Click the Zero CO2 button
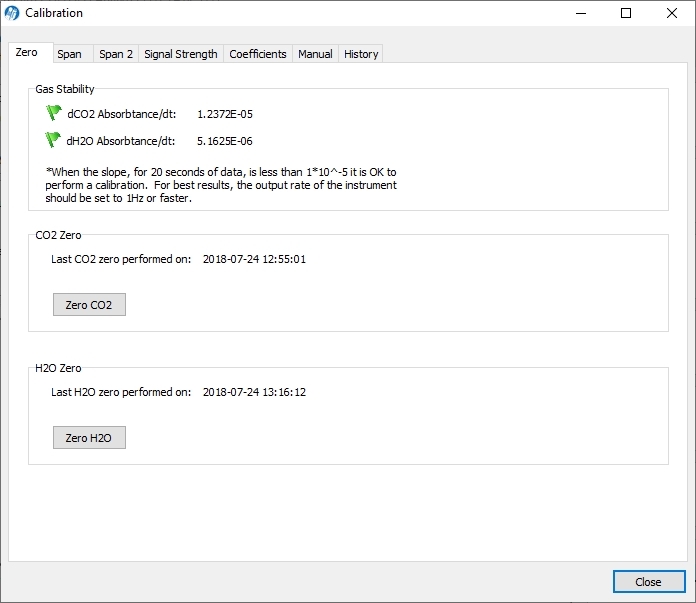The image size is (696, 603). 89,305
